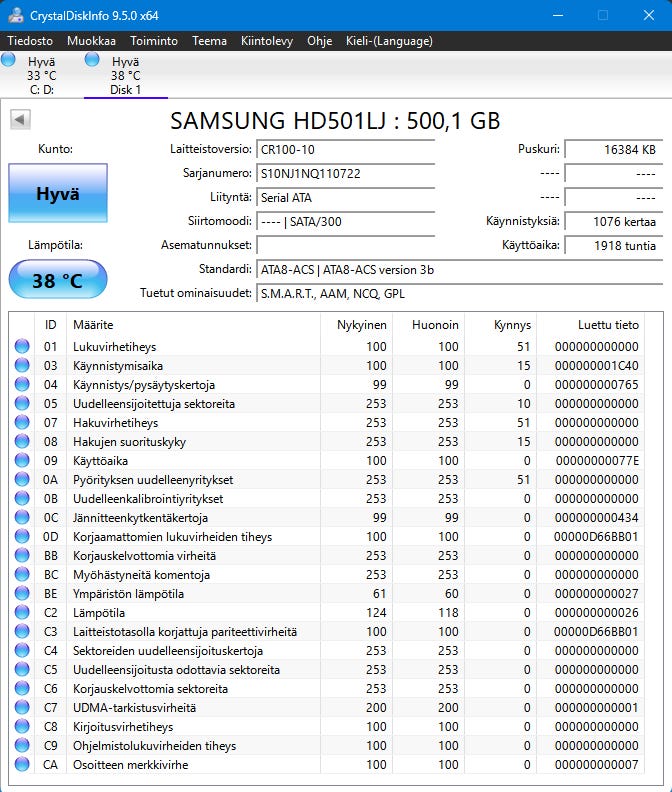This screenshot has height=792, width=672.
Task: Select the C: D: disk status orb
Action: [9, 61]
